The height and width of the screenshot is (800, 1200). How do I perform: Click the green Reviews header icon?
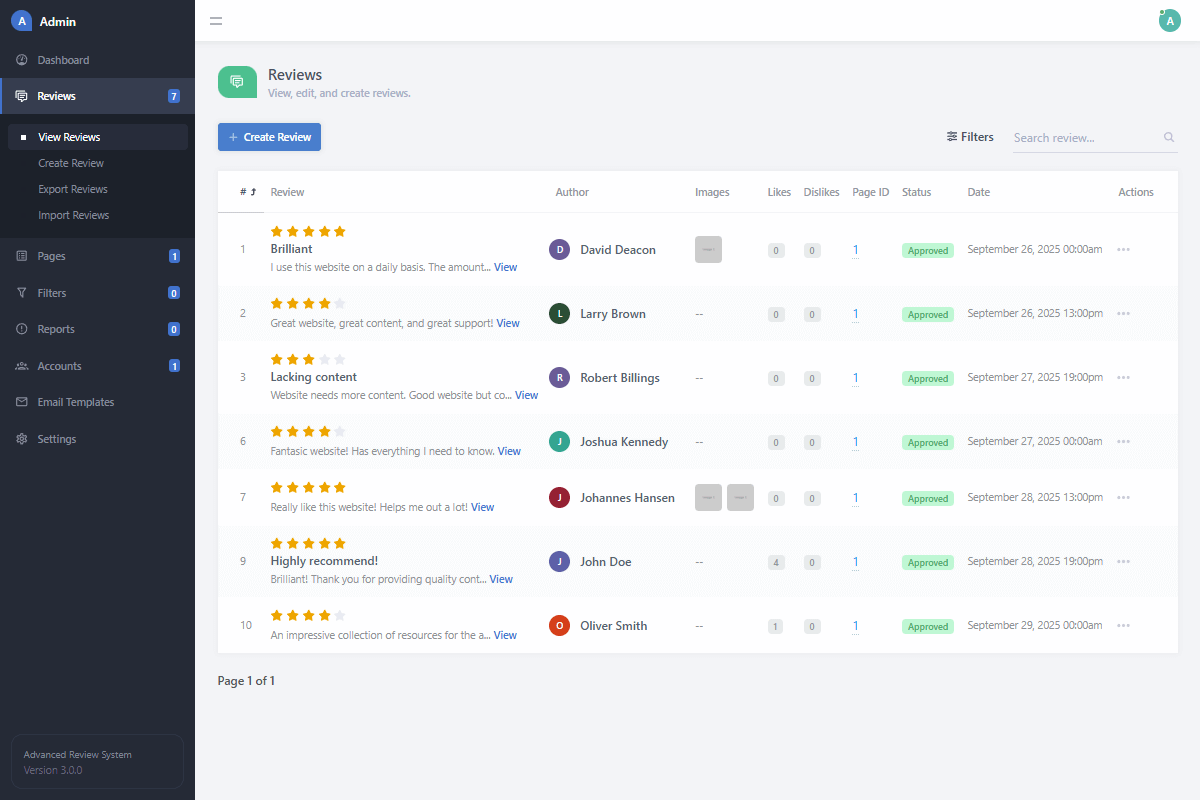click(x=237, y=82)
